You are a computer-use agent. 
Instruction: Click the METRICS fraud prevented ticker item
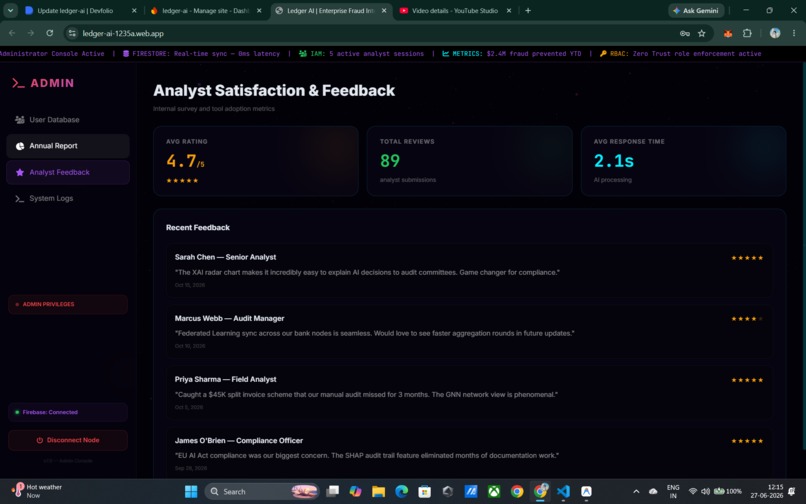click(x=511, y=53)
